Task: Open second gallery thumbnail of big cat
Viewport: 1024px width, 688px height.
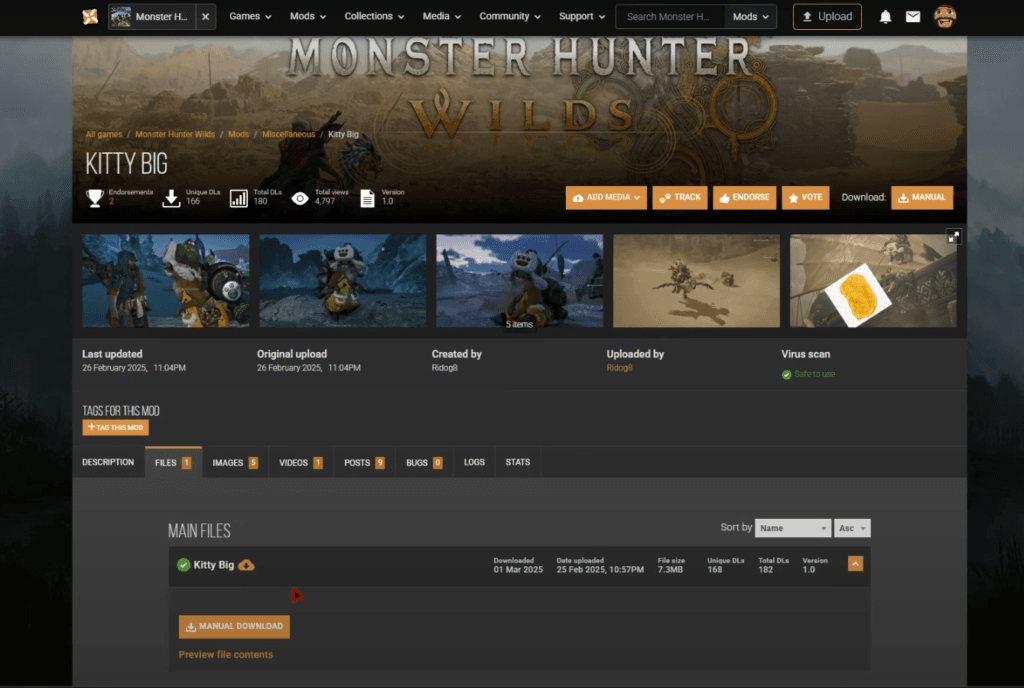Action: pyautogui.click(x=342, y=280)
